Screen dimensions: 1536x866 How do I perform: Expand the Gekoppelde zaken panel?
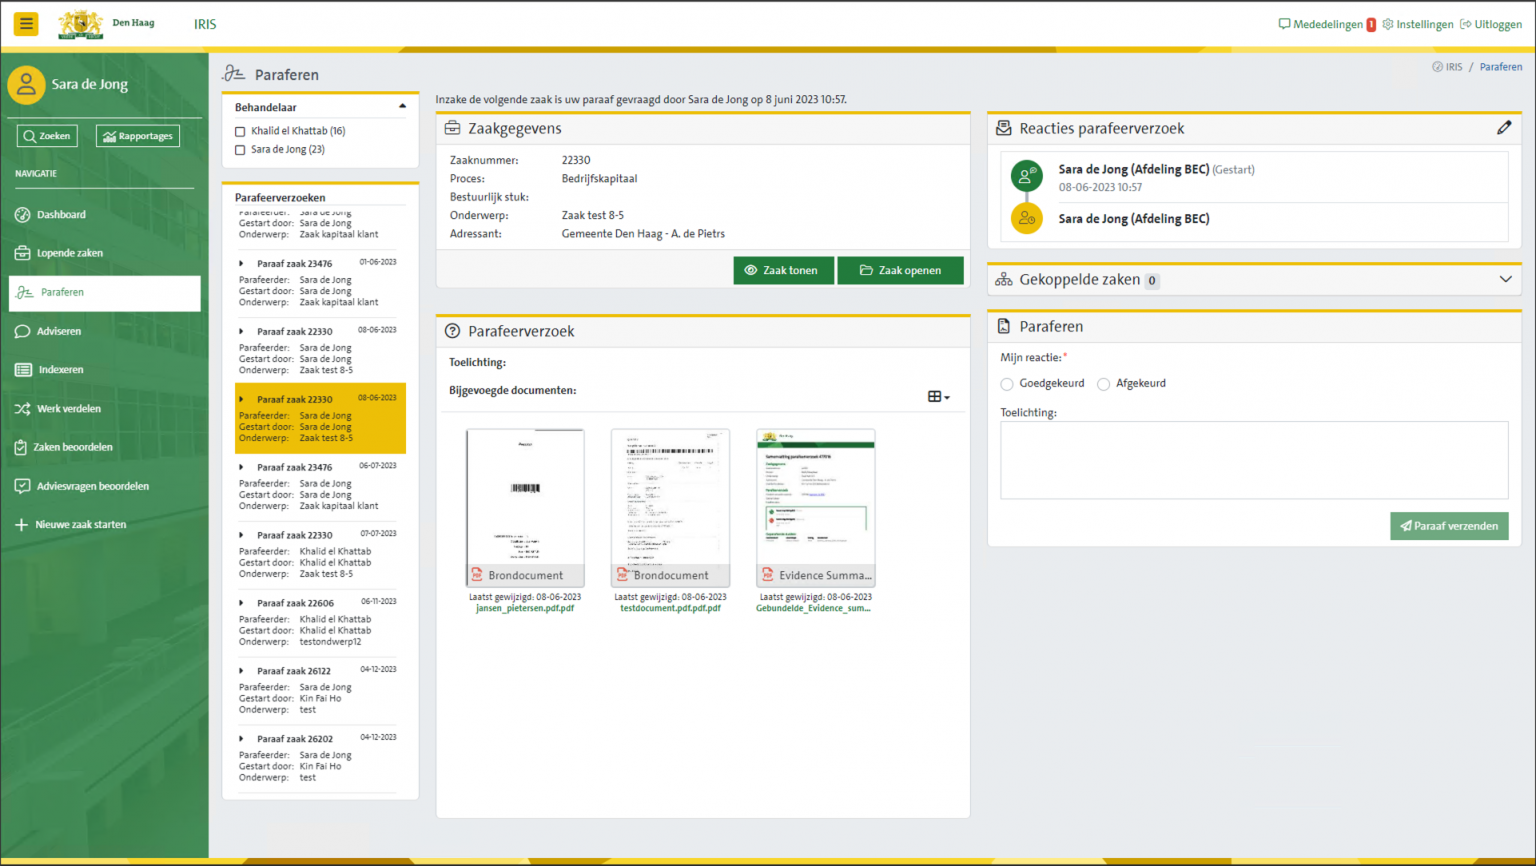point(1505,279)
